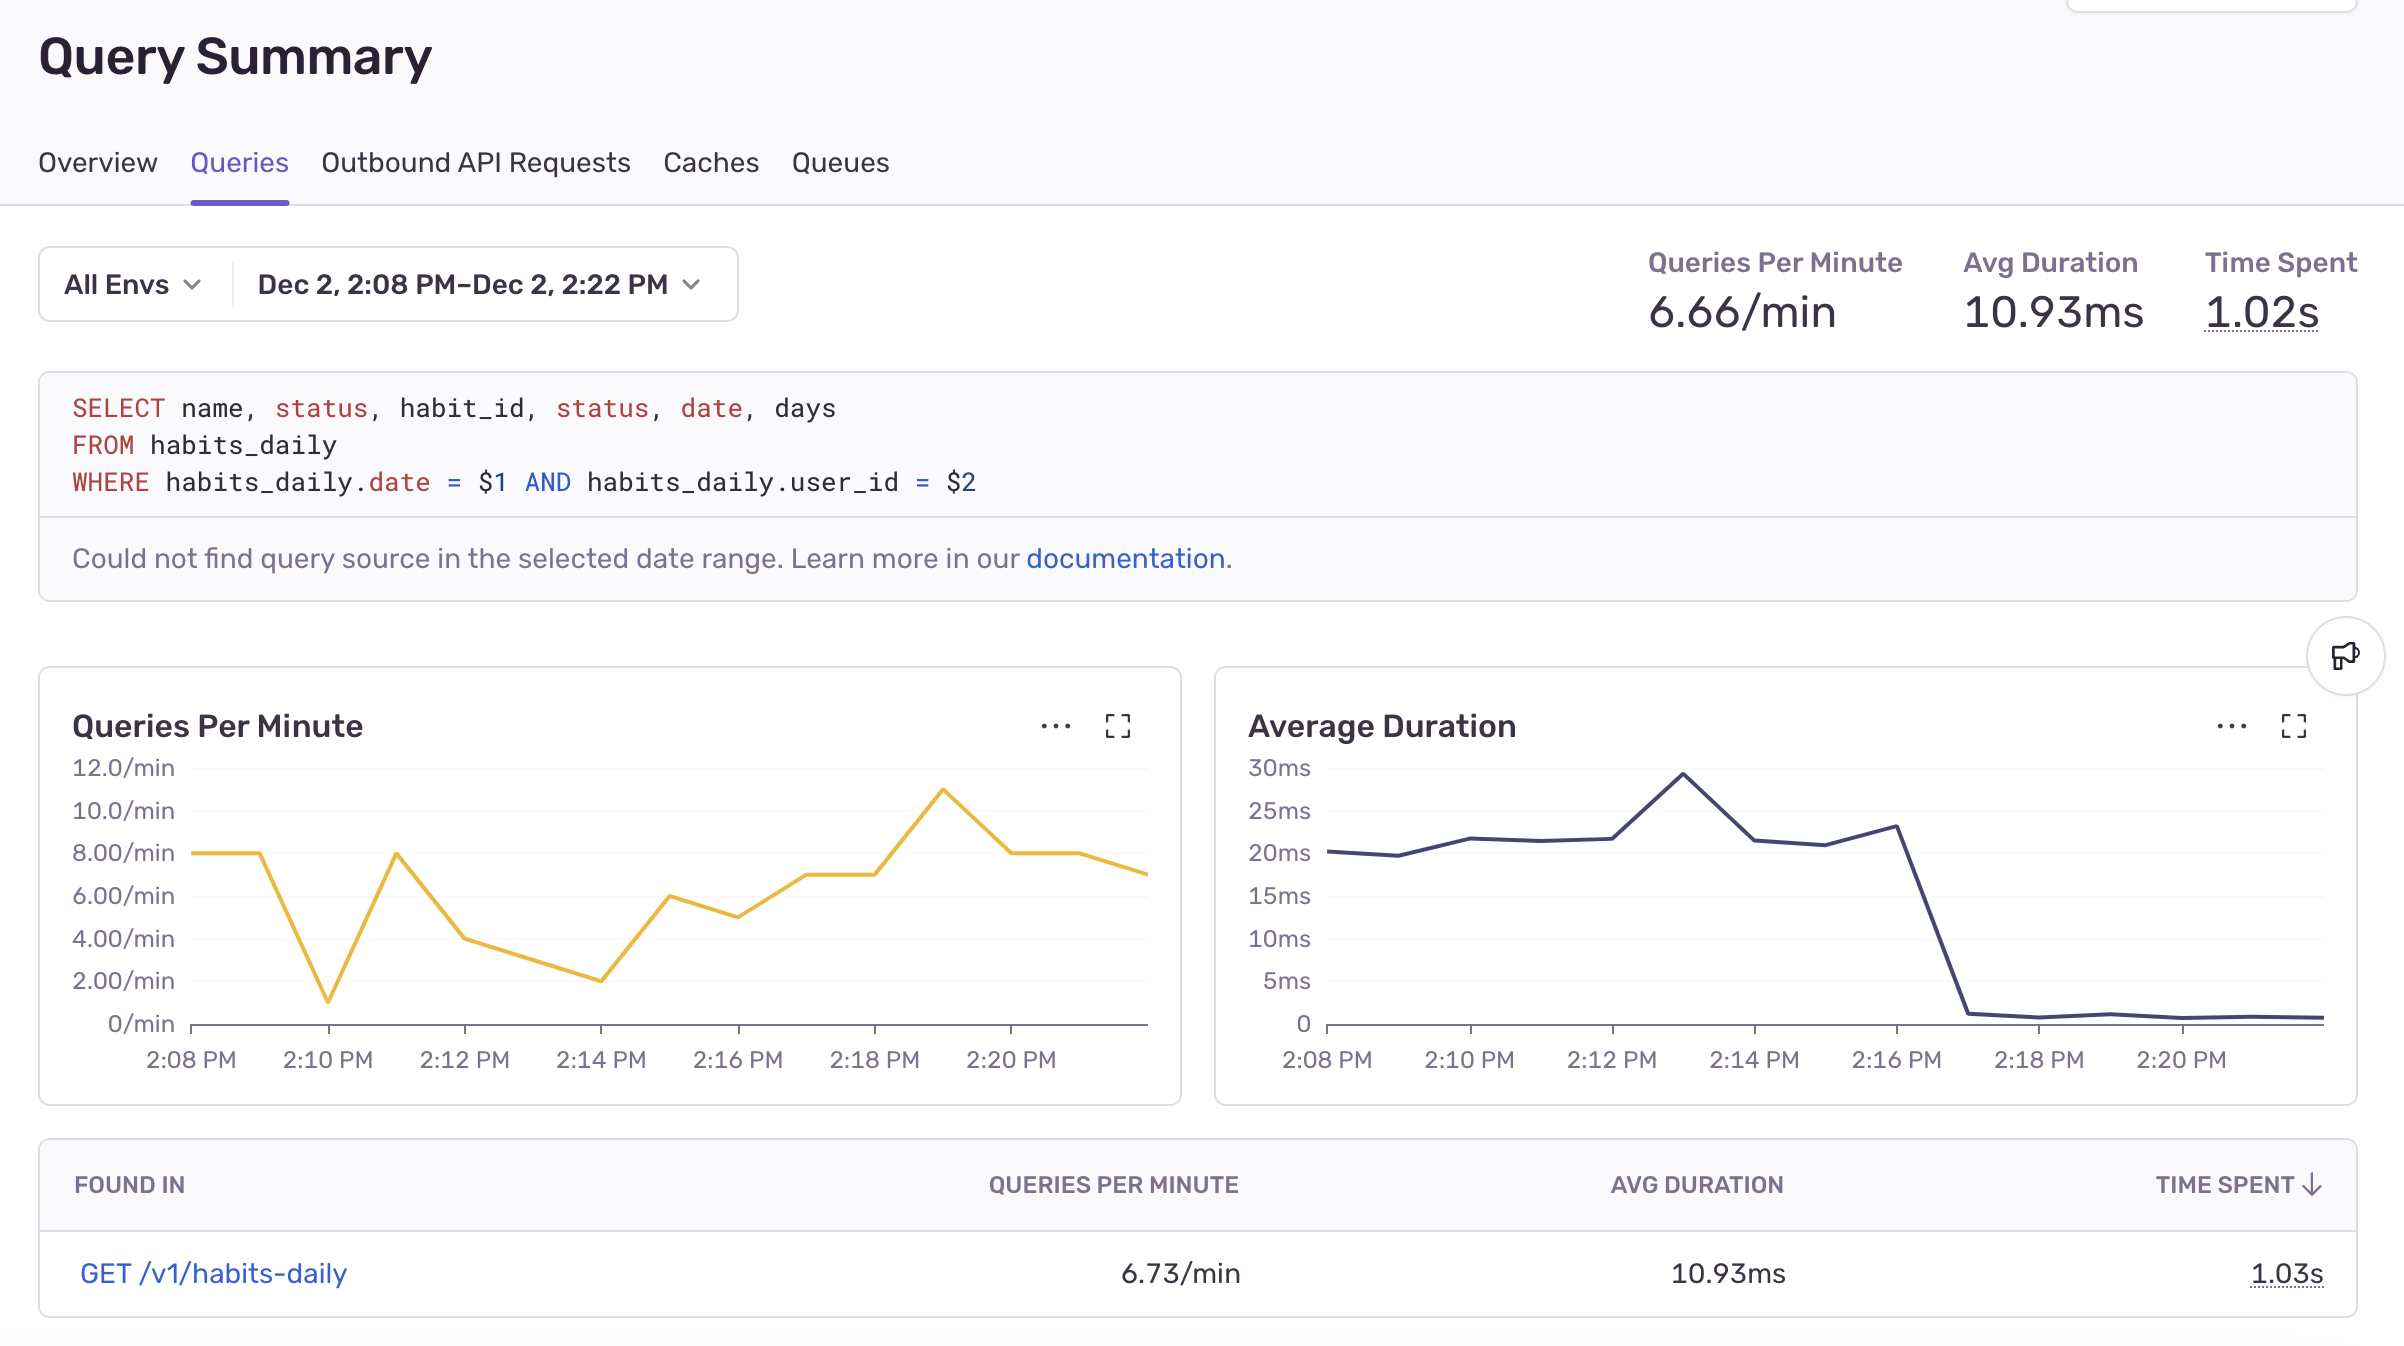Expand Queries Per Minute chart fullscreen
The width and height of the screenshot is (2404, 1346).
point(1117,726)
